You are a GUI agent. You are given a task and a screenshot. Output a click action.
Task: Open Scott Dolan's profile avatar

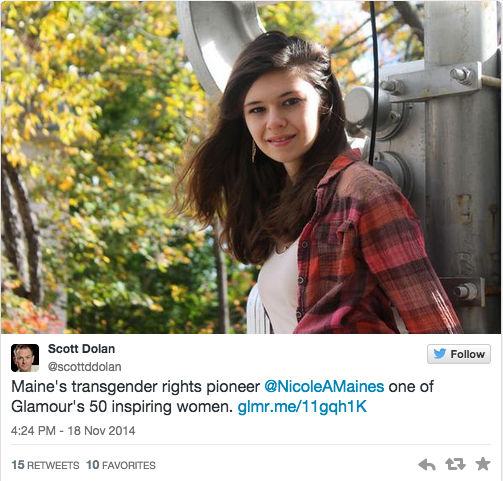(25, 358)
